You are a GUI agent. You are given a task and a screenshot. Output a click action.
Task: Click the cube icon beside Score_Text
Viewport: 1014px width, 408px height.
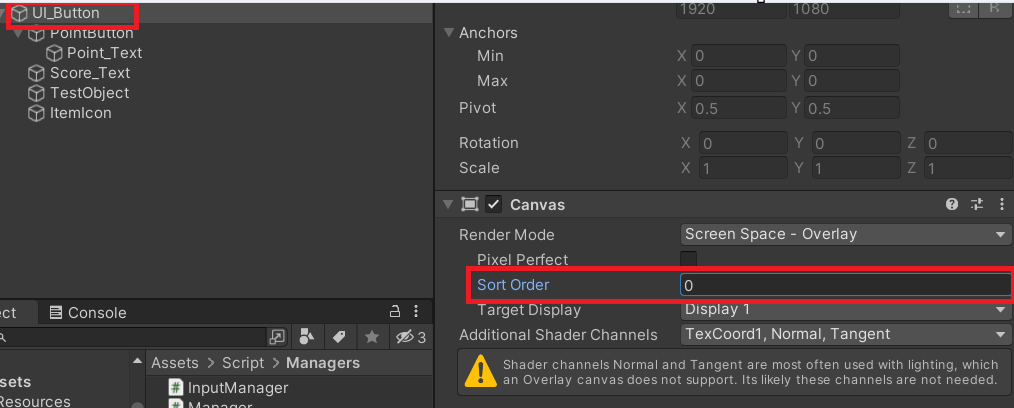tap(36, 73)
